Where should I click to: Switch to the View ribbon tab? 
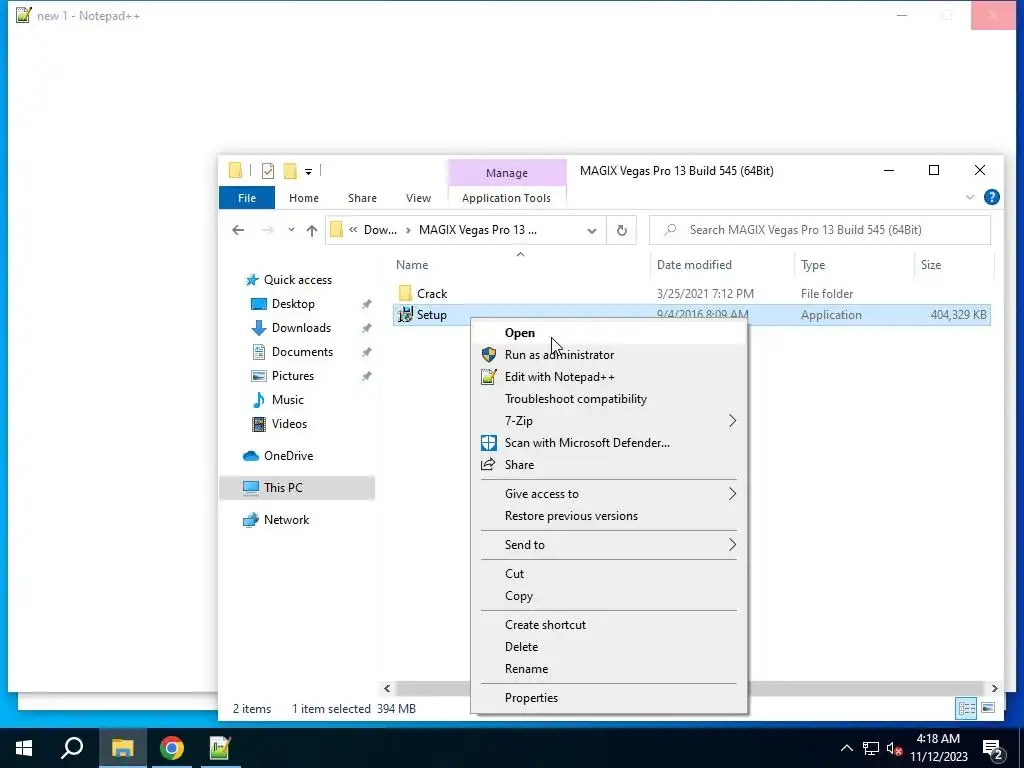click(418, 198)
